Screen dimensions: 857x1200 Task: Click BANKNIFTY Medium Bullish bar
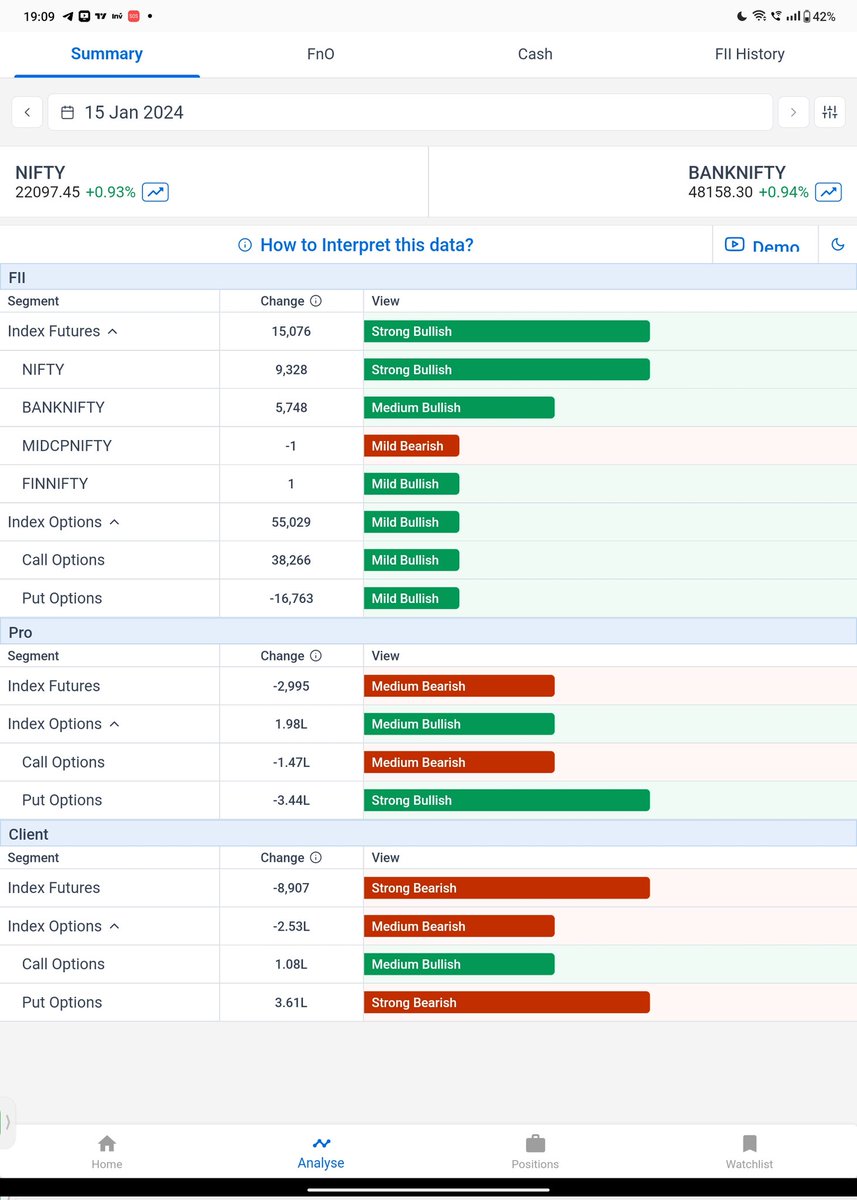pos(459,408)
